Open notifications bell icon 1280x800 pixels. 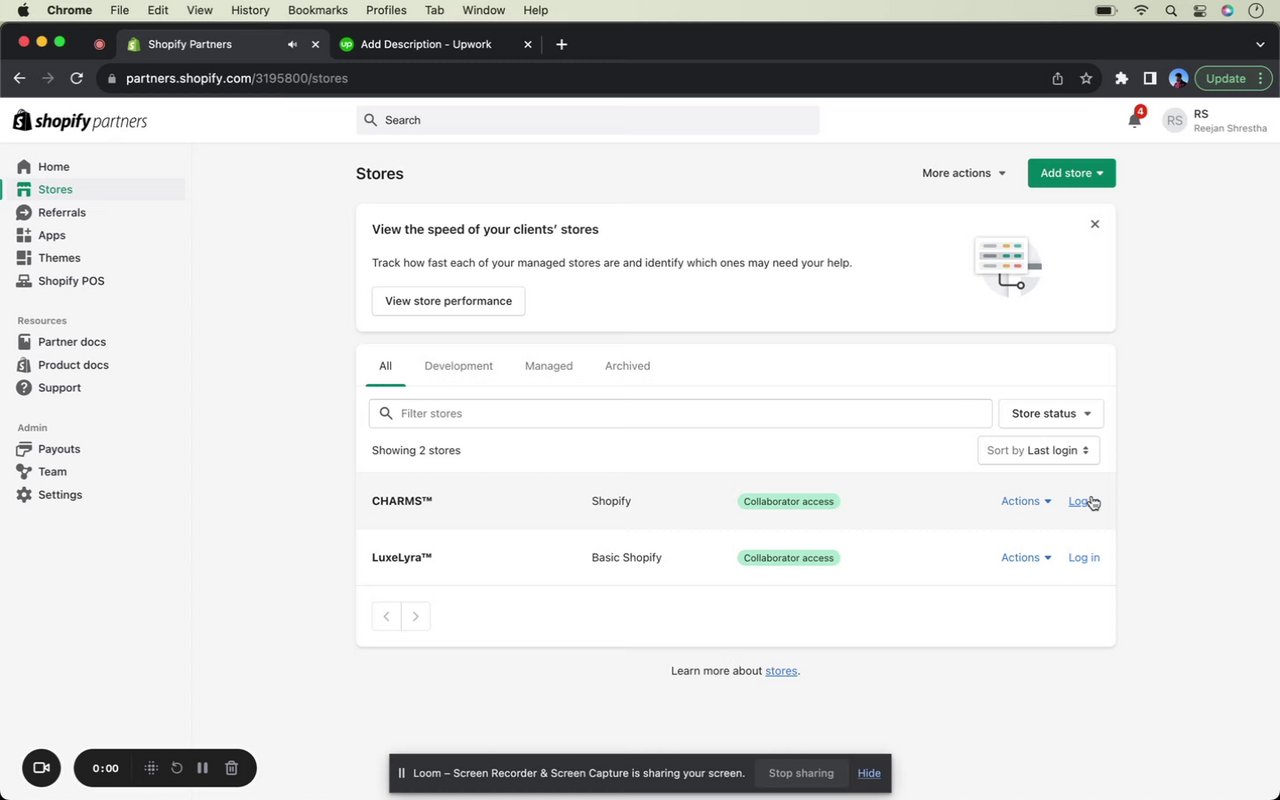tap(1134, 121)
